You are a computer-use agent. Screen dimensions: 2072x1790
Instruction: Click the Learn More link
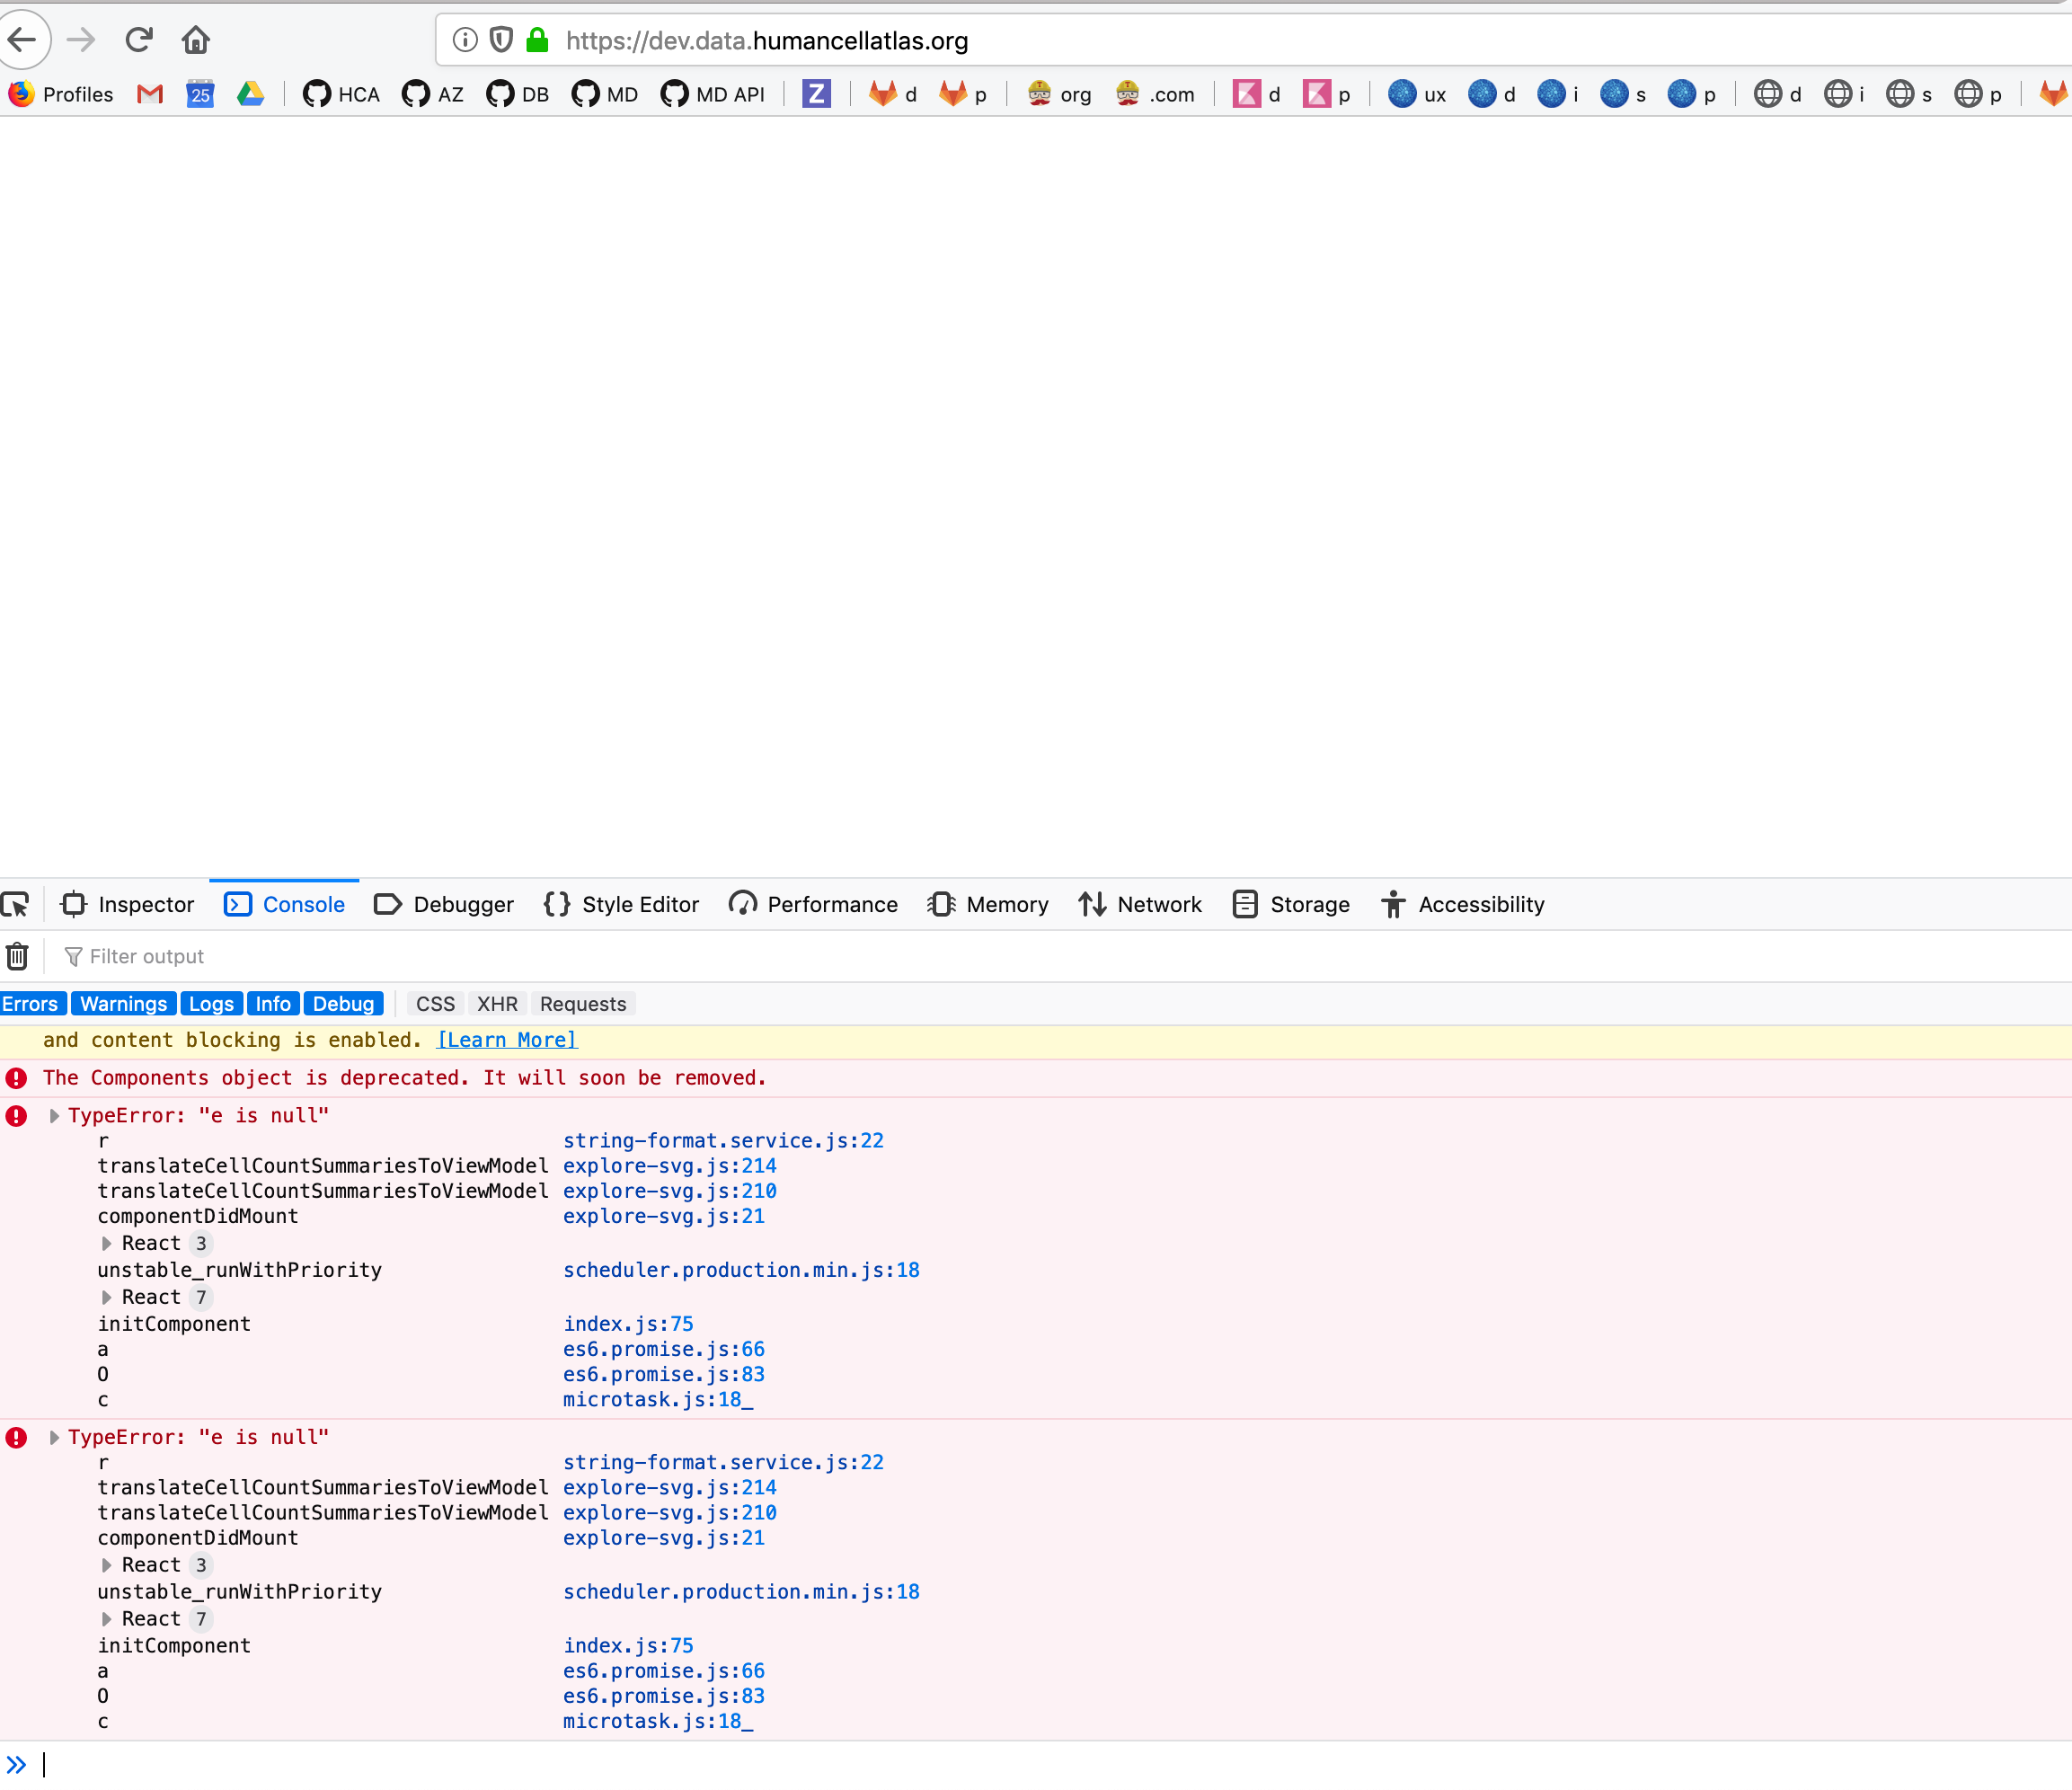[x=506, y=1040]
